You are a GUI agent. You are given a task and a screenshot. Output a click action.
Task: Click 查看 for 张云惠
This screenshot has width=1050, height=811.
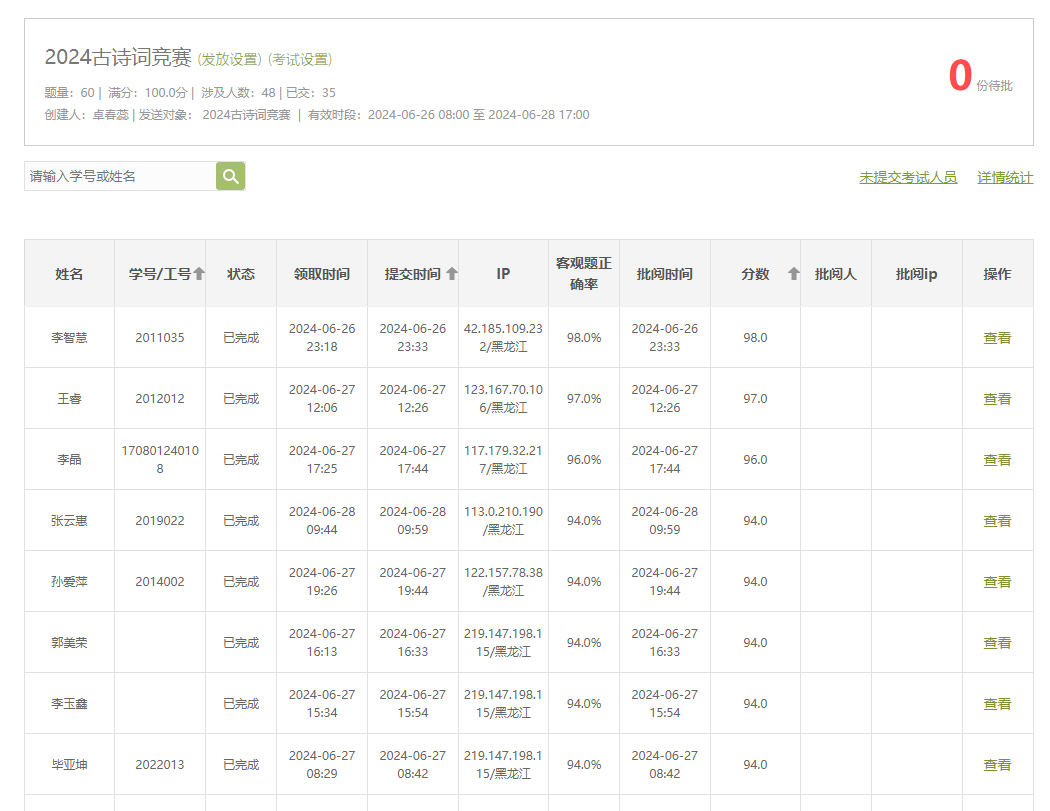997,521
